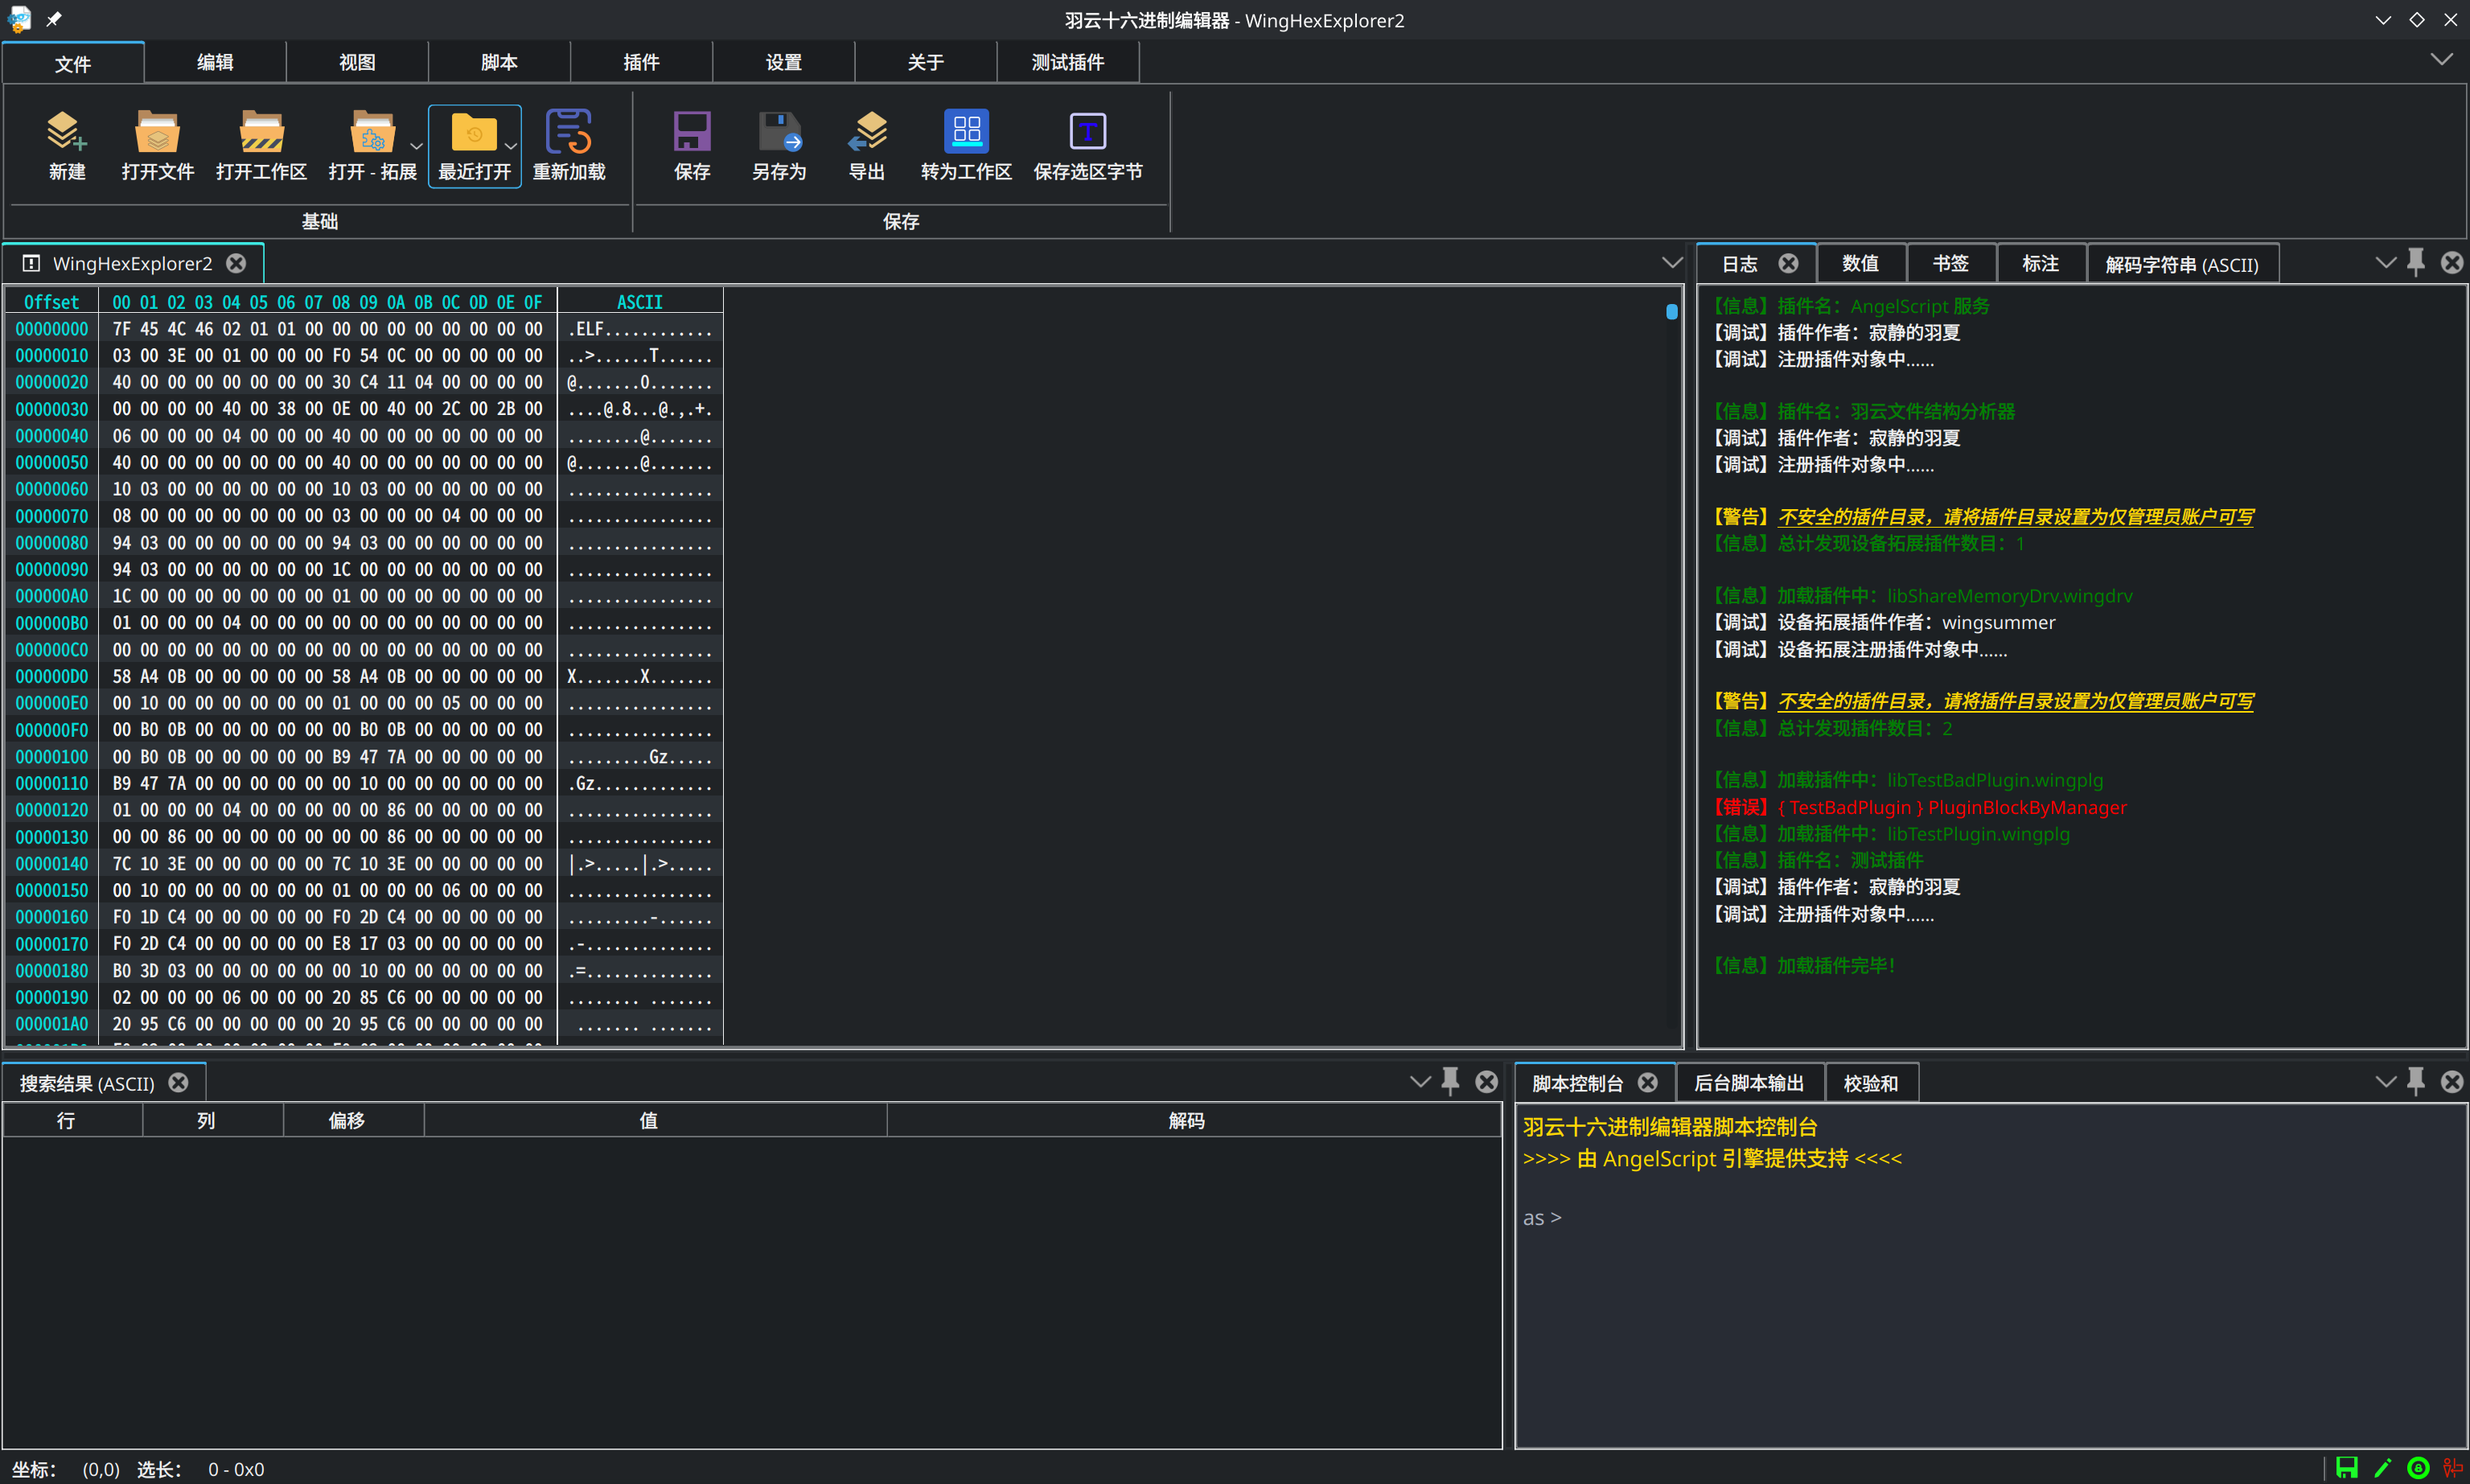Click the 保存选区字节 (Save selected bytes) icon

click(1088, 132)
